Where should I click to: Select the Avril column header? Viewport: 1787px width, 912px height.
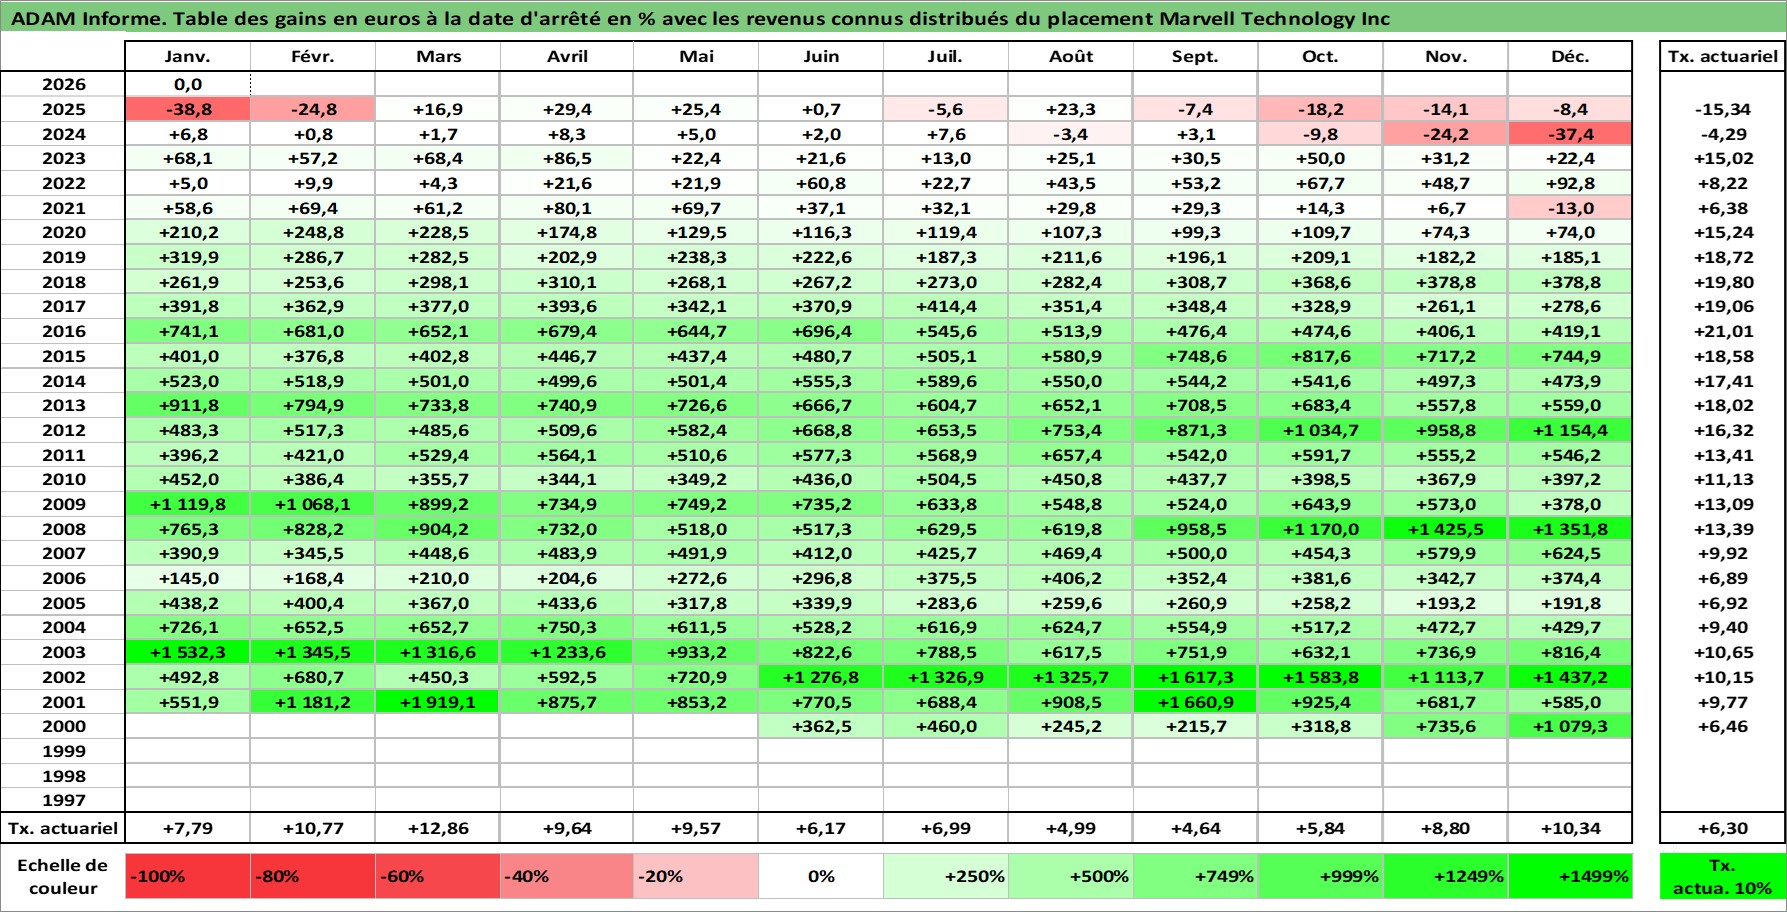567,56
